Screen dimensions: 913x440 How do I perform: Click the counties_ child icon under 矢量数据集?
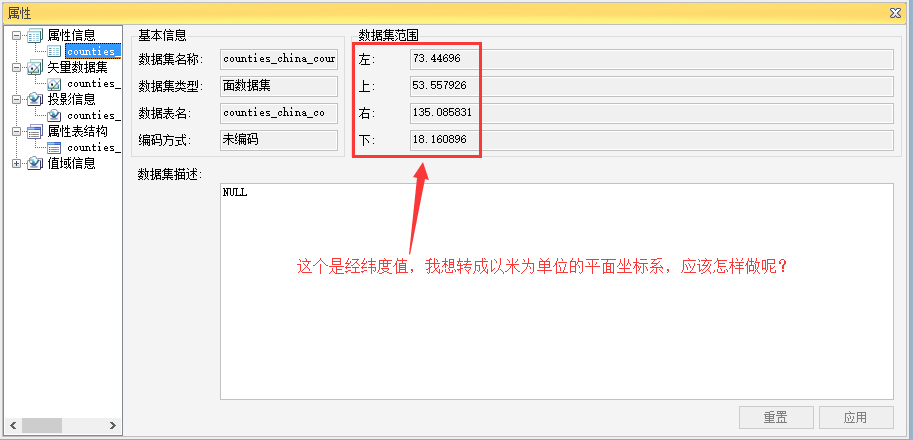coord(54,84)
